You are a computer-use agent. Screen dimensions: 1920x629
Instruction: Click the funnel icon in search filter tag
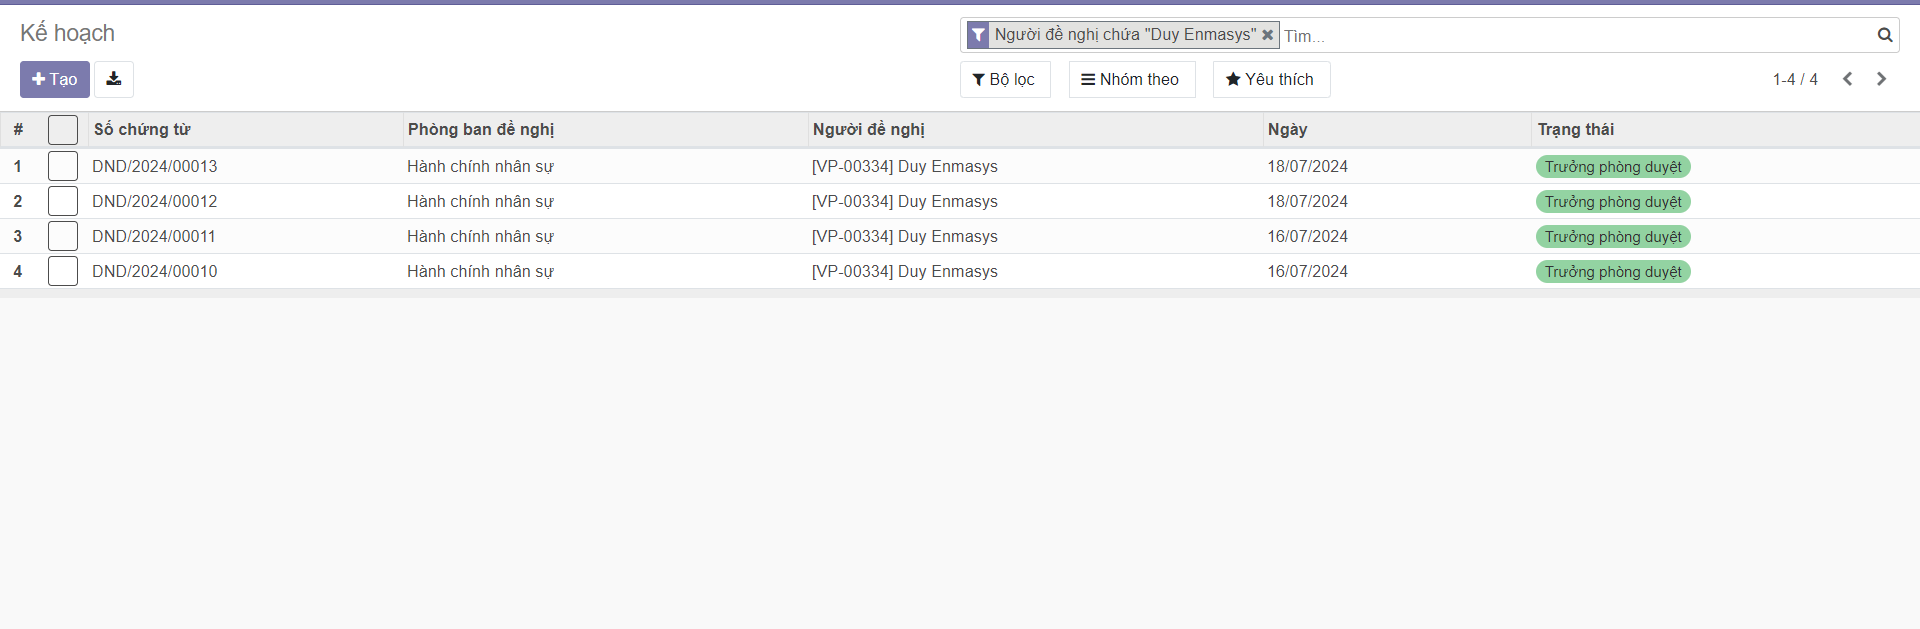[978, 35]
